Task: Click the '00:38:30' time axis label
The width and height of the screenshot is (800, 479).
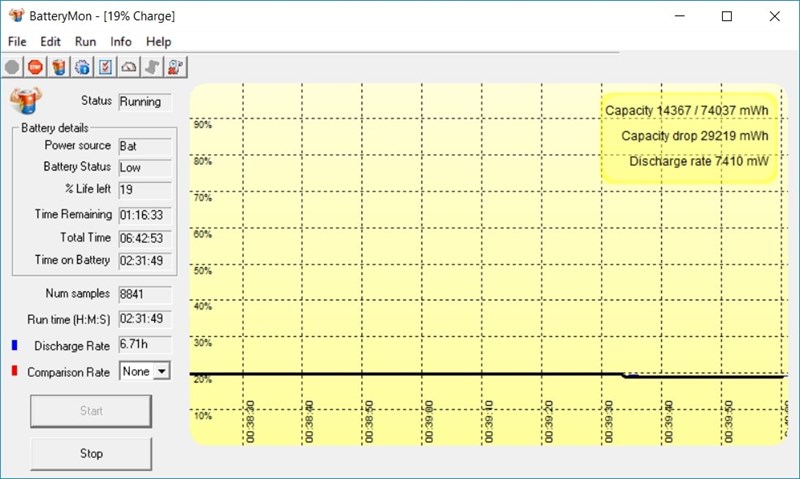Action: (250, 422)
